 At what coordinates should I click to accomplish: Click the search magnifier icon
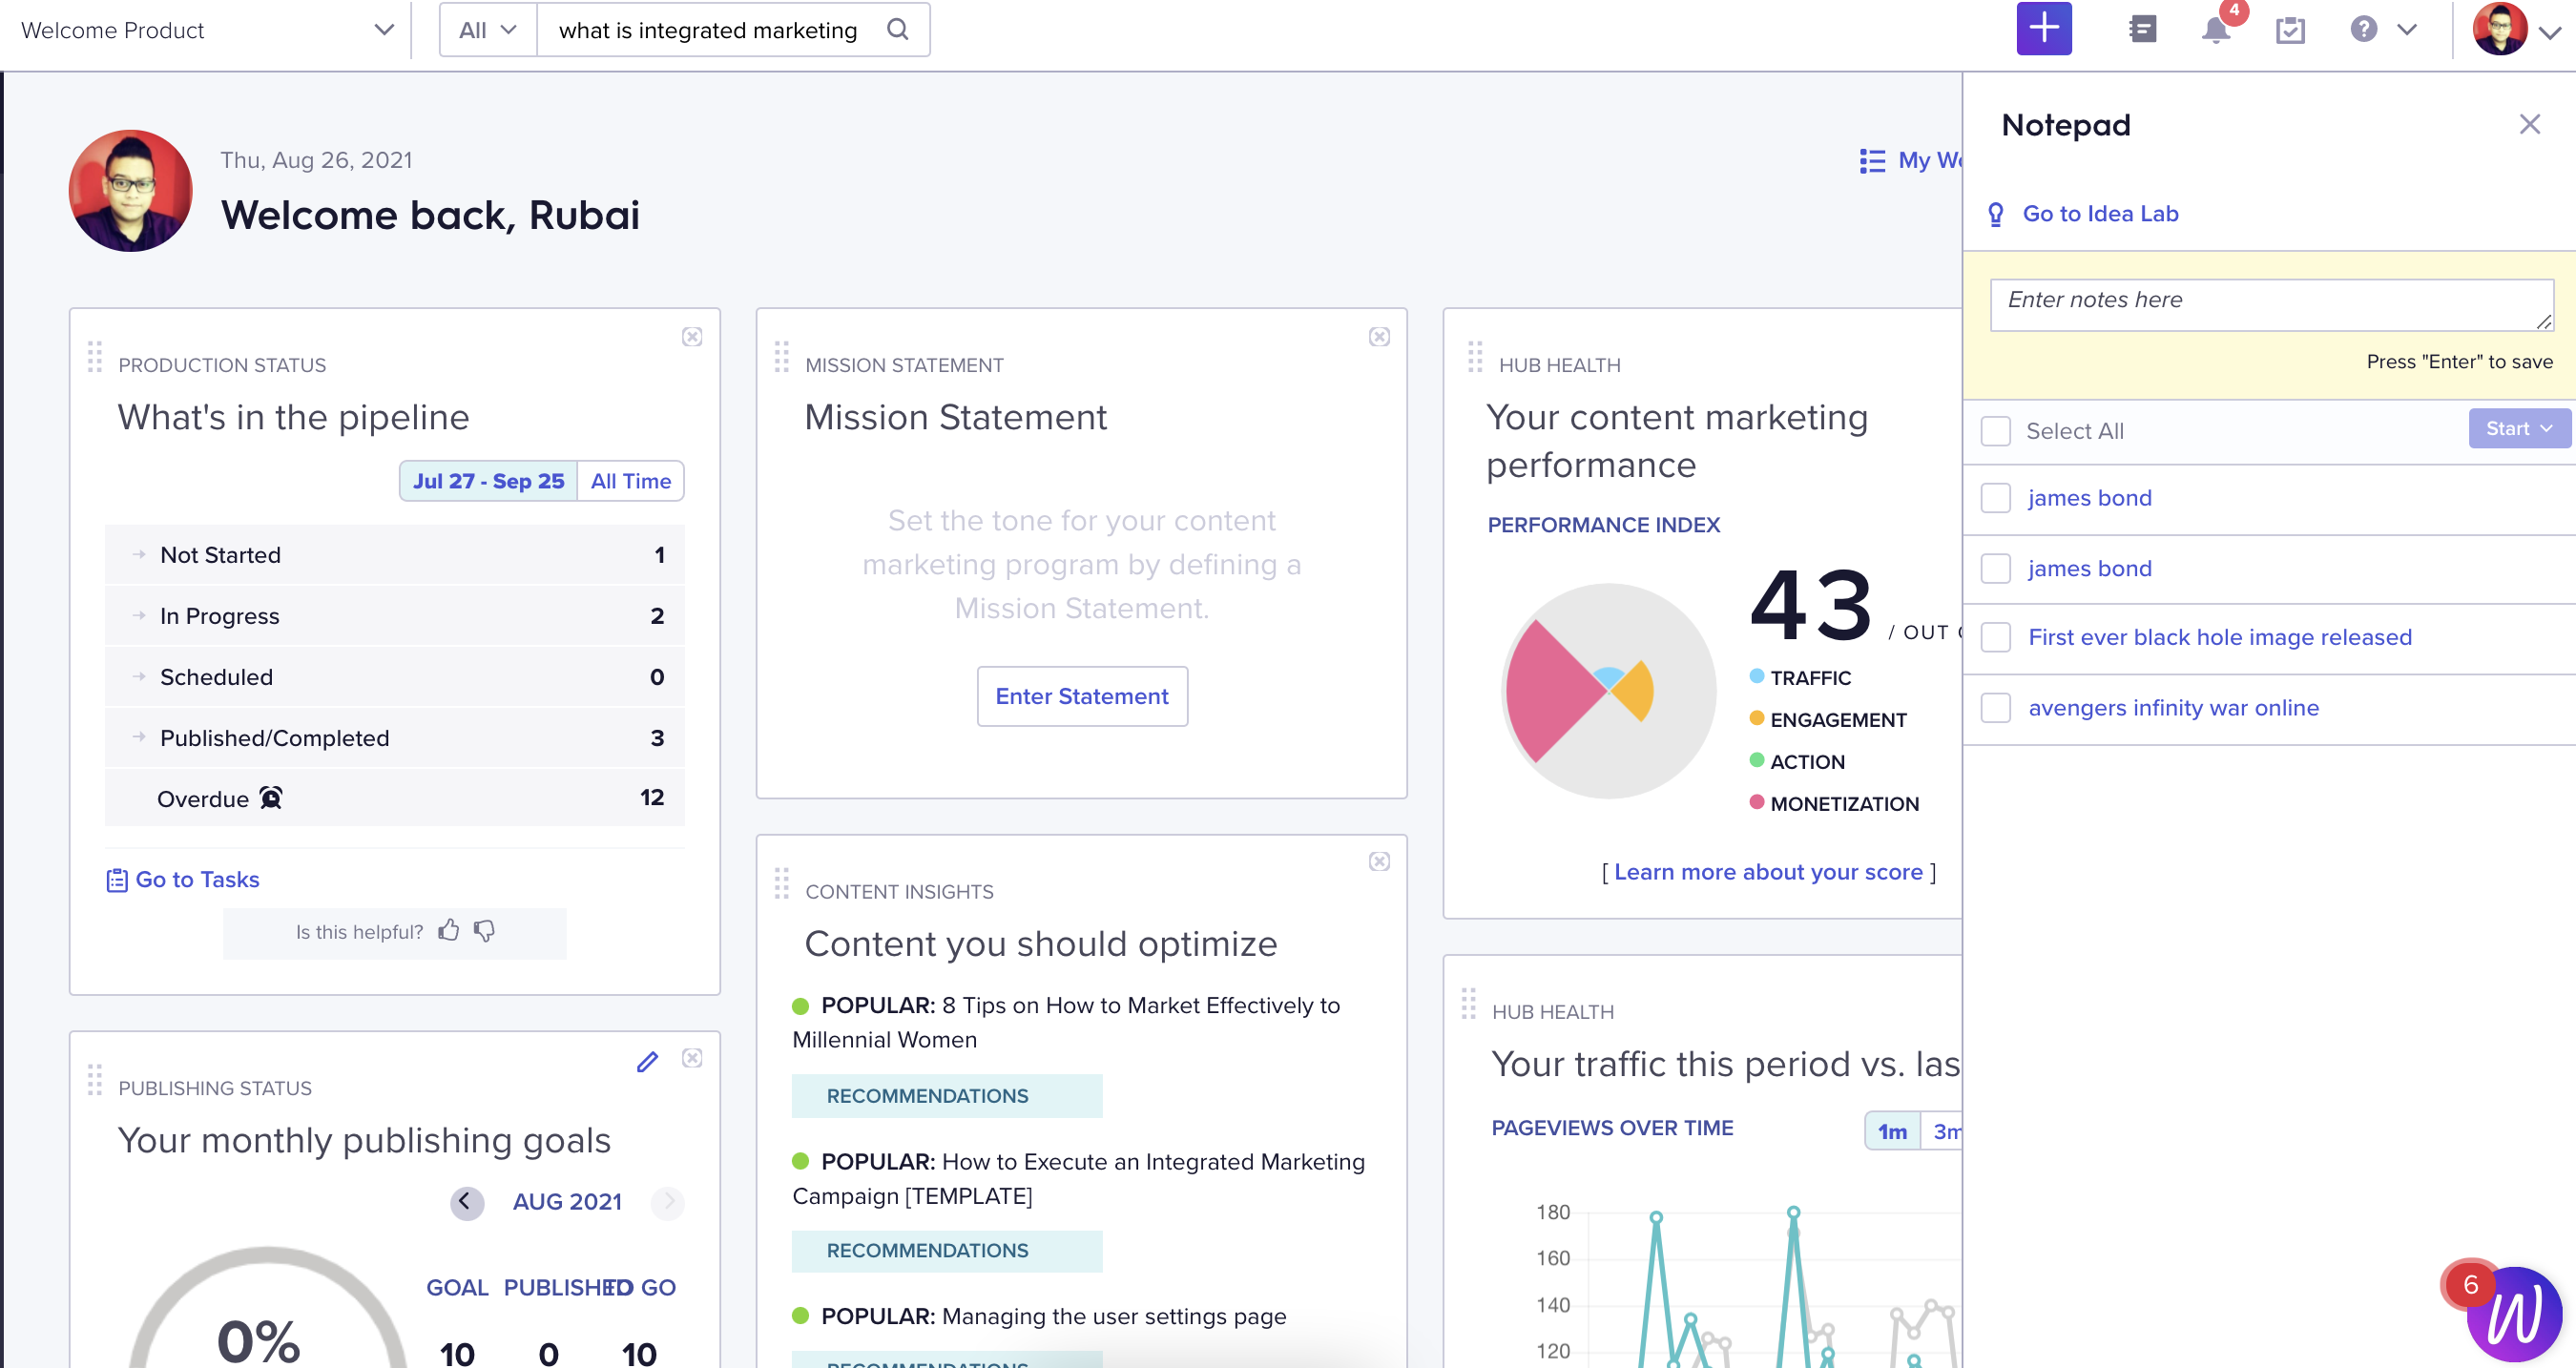point(897,30)
